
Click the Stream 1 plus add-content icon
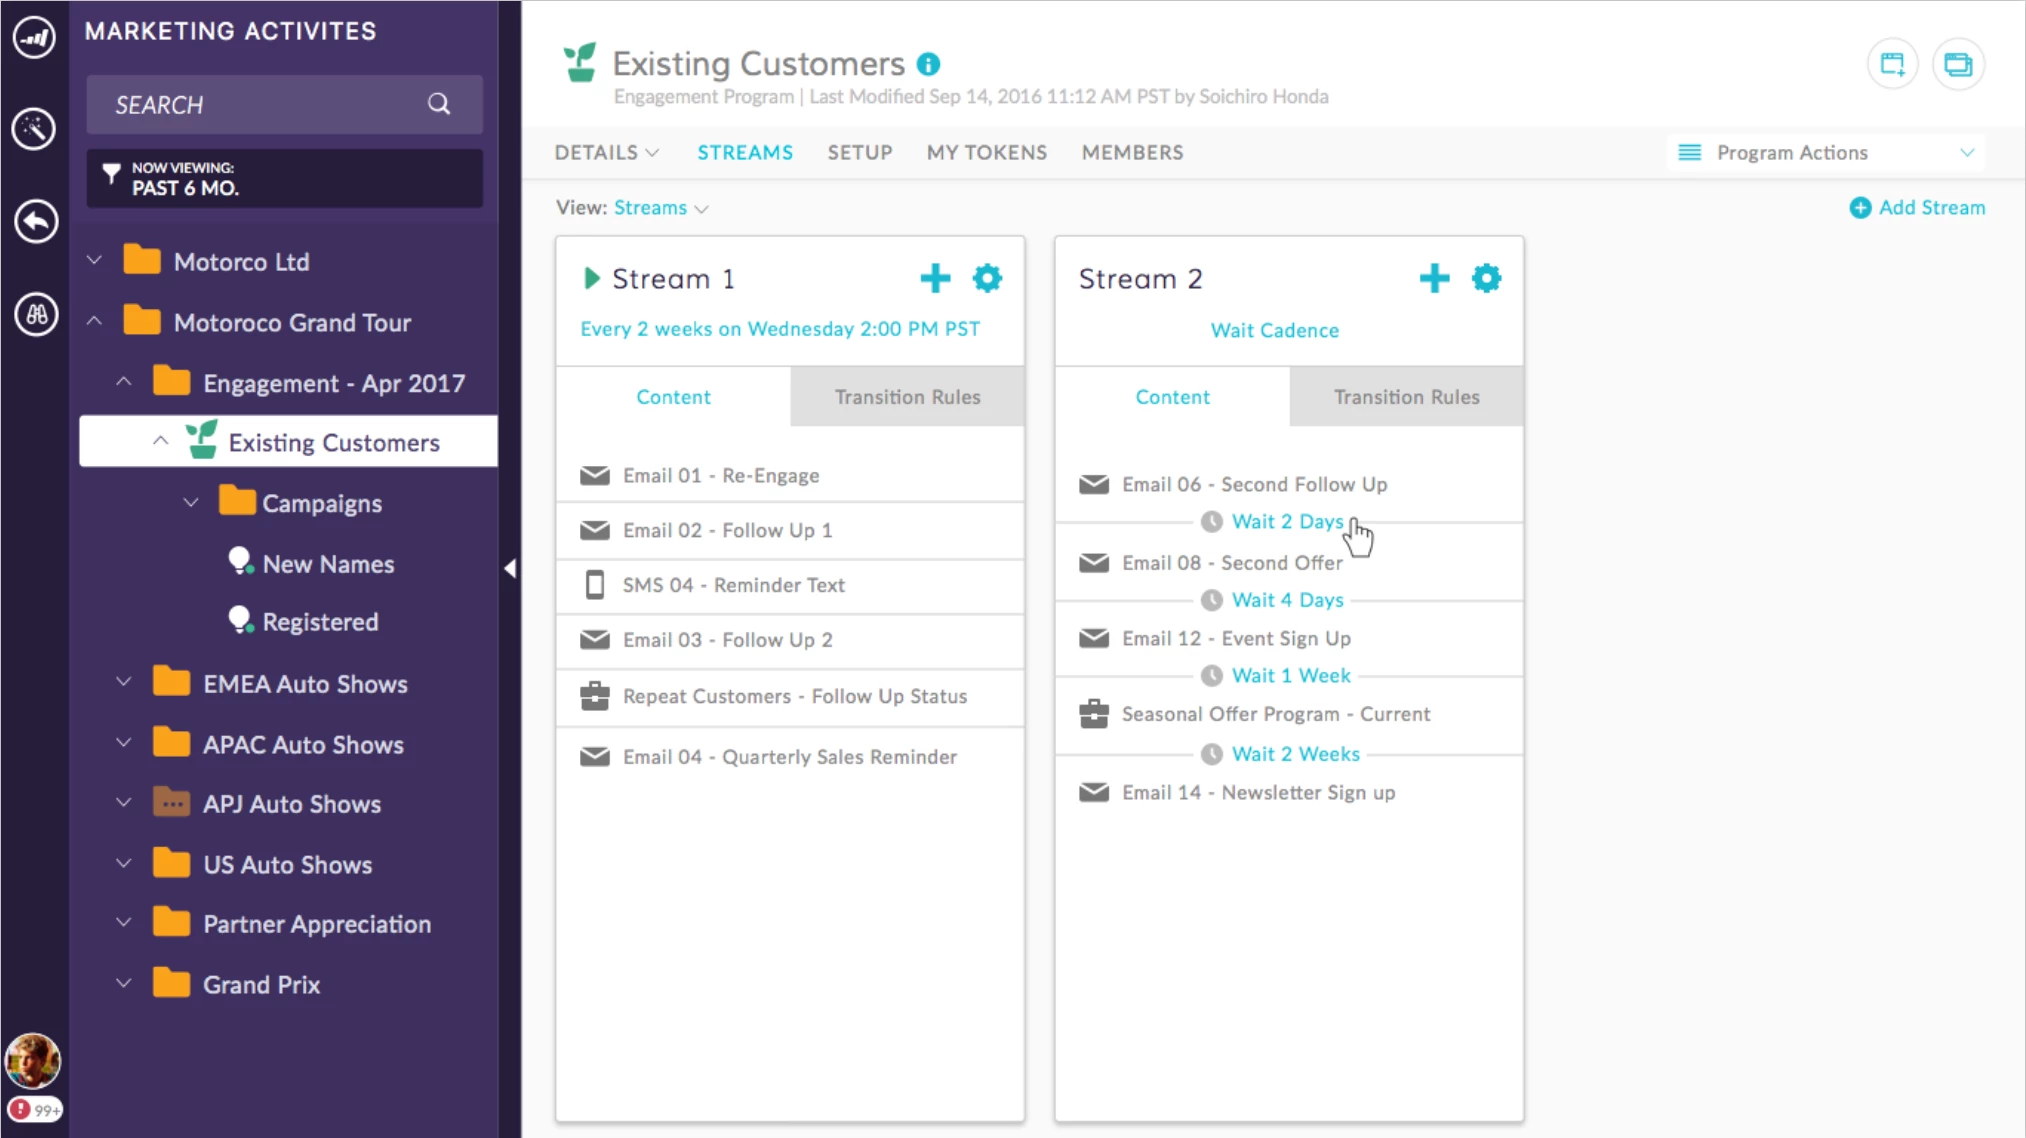pos(935,278)
